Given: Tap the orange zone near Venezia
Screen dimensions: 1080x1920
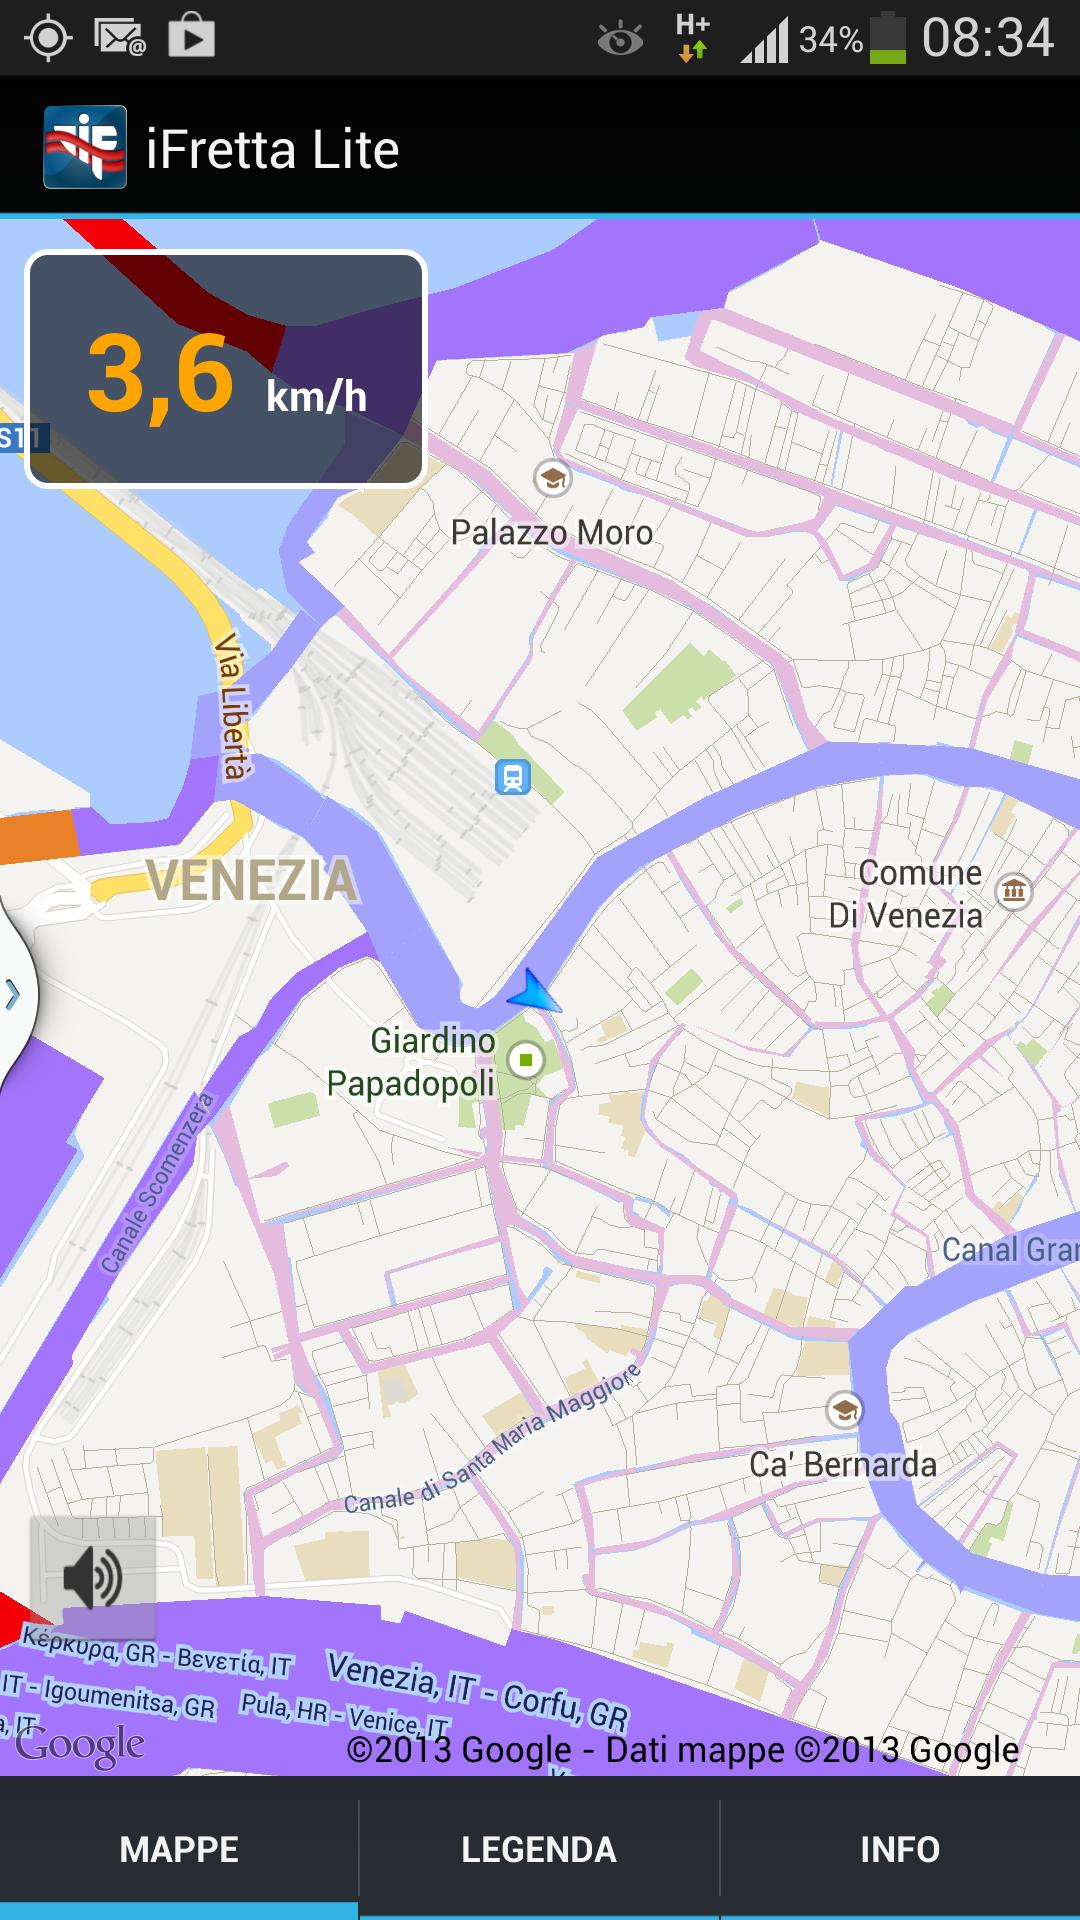Looking at the screenshot, I should click(38, 837).
